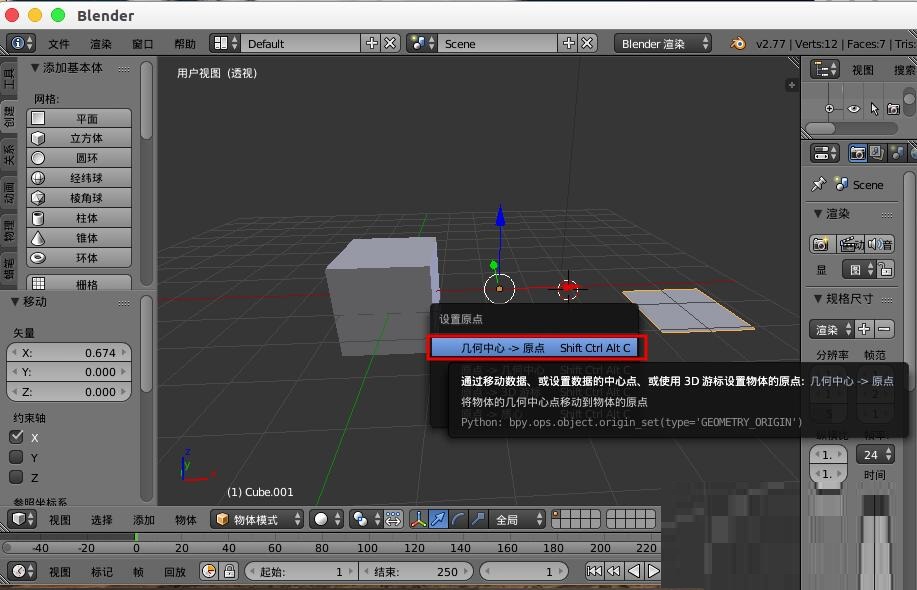Open the scene browser icon

tap(422, 43)
